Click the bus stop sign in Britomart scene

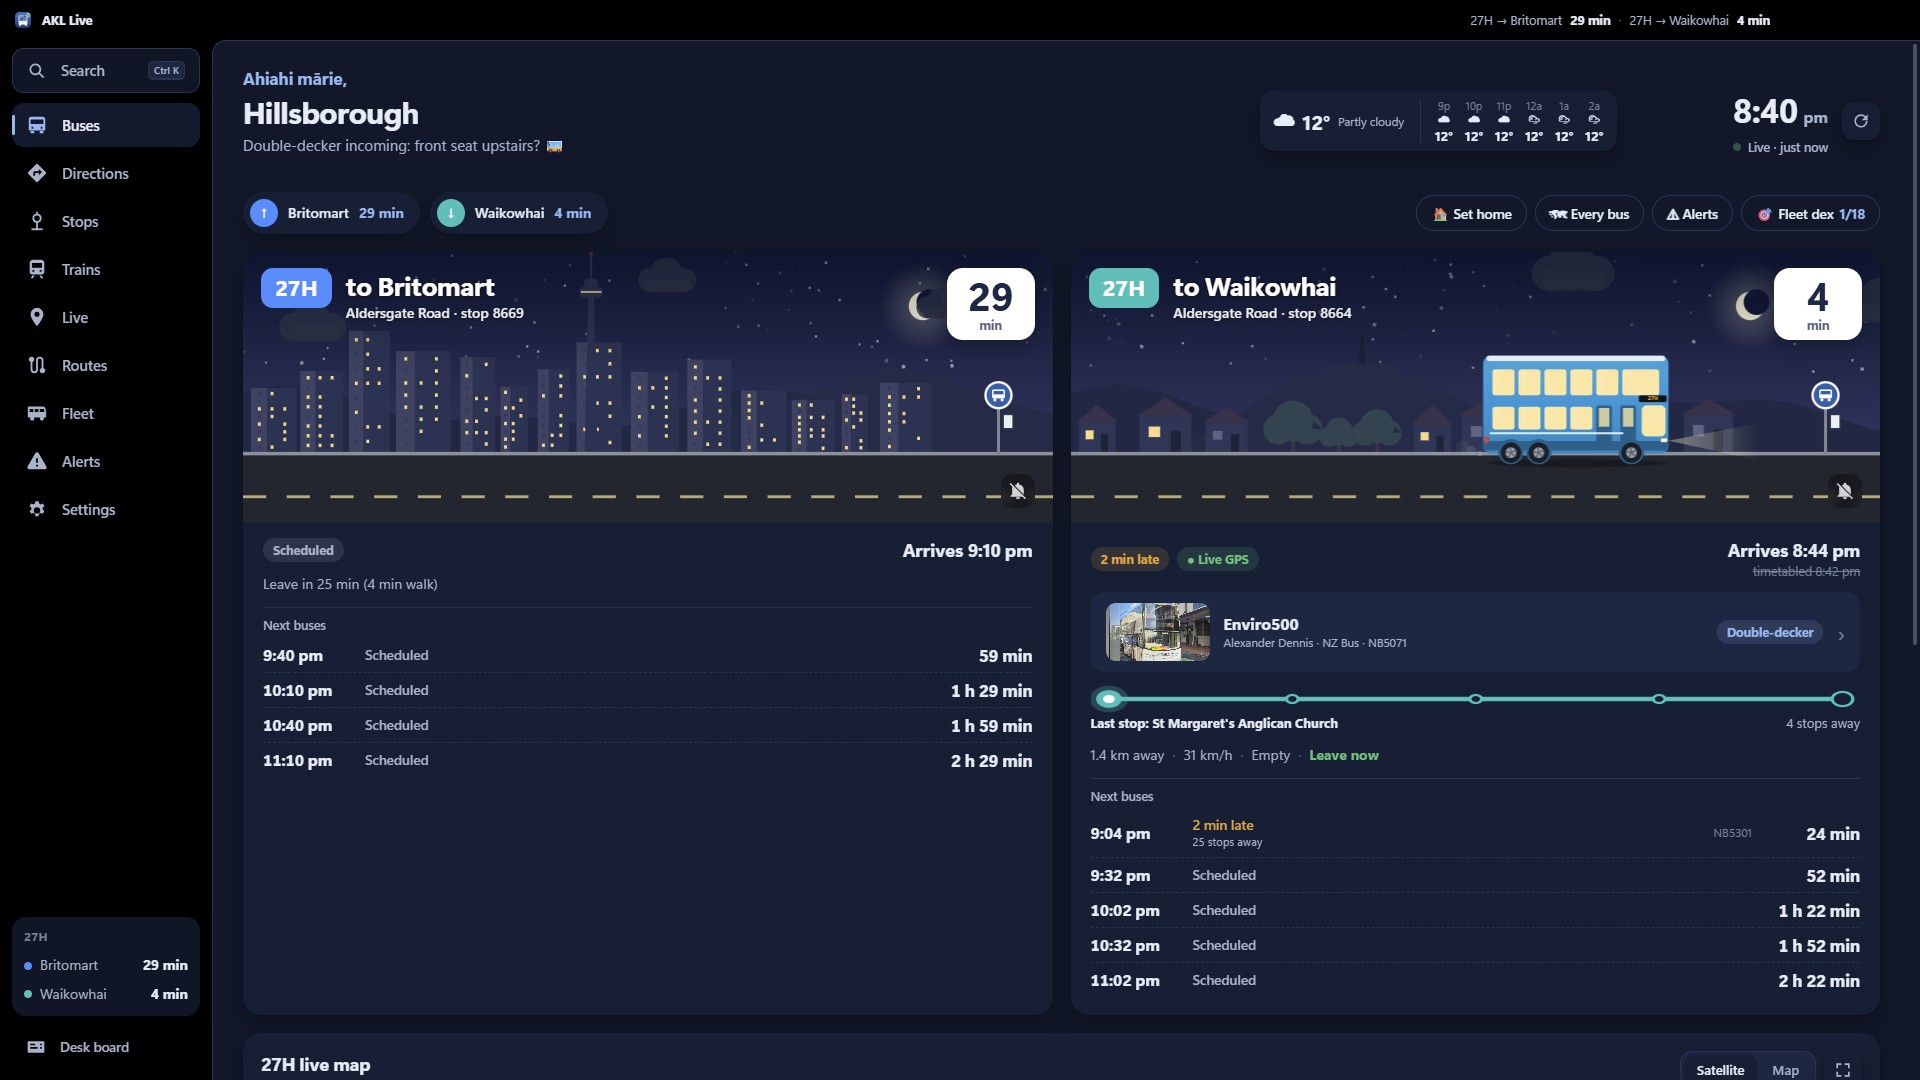pos(998,395)
